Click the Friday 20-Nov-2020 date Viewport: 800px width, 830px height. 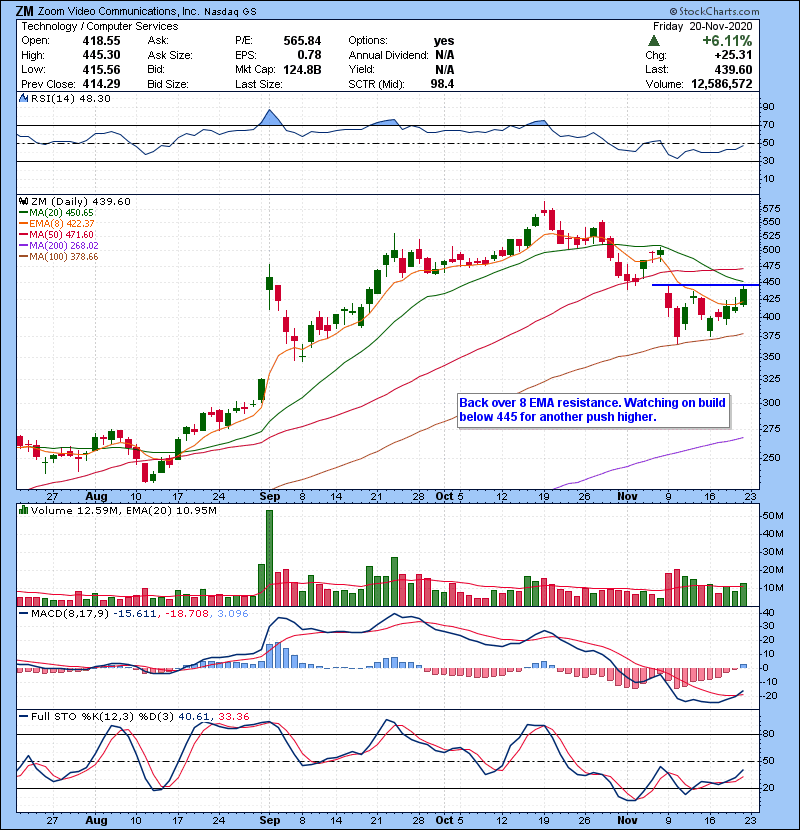703,26
